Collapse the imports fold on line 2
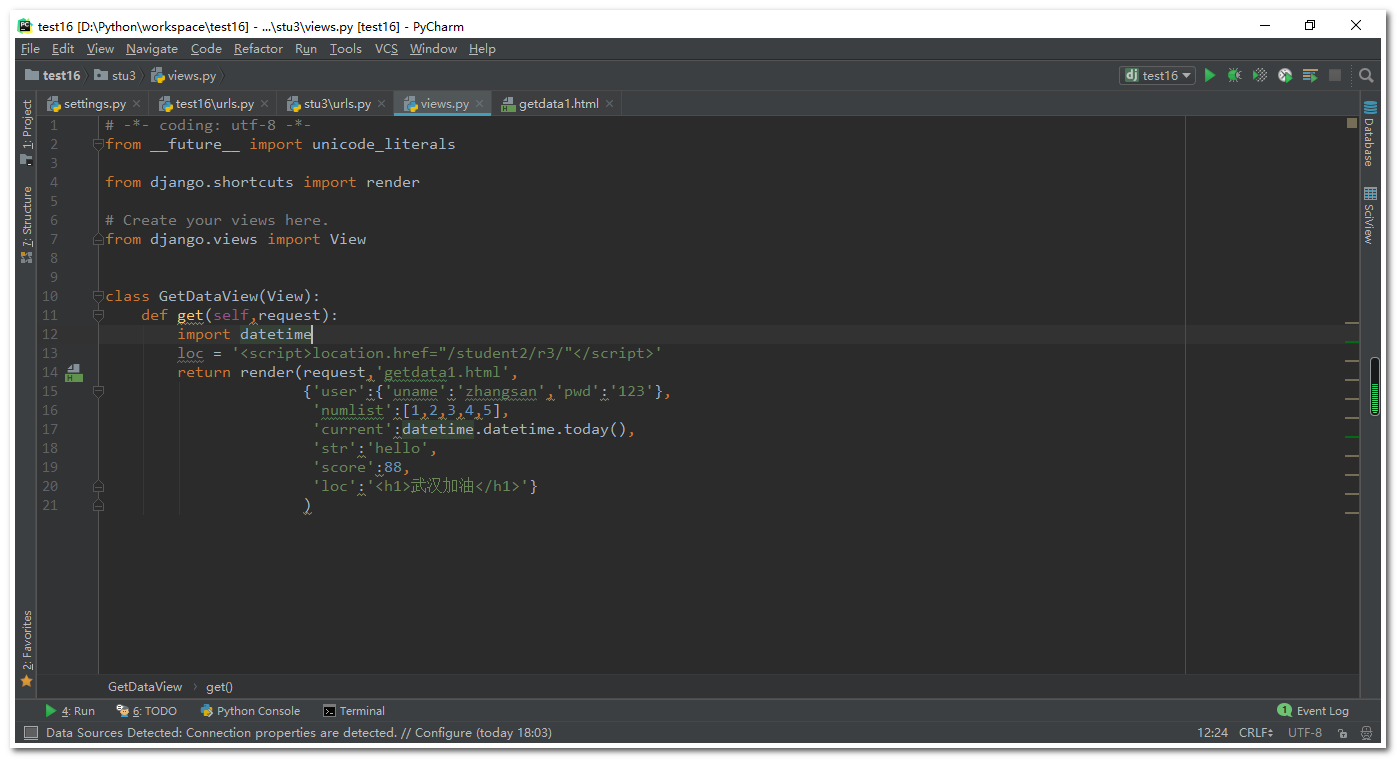Viewport: 1397px width, 759px height. [x=98, y=144]
